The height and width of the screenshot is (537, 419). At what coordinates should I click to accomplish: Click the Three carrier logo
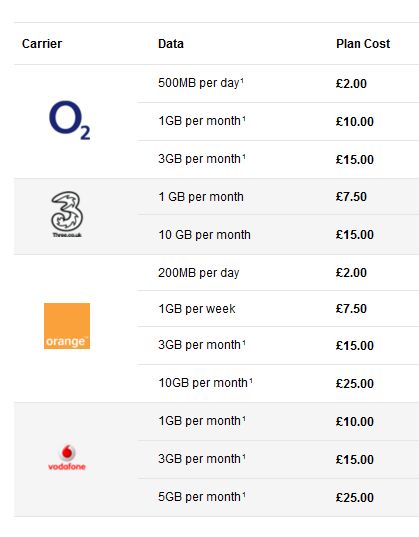click(x=67, y=214)
